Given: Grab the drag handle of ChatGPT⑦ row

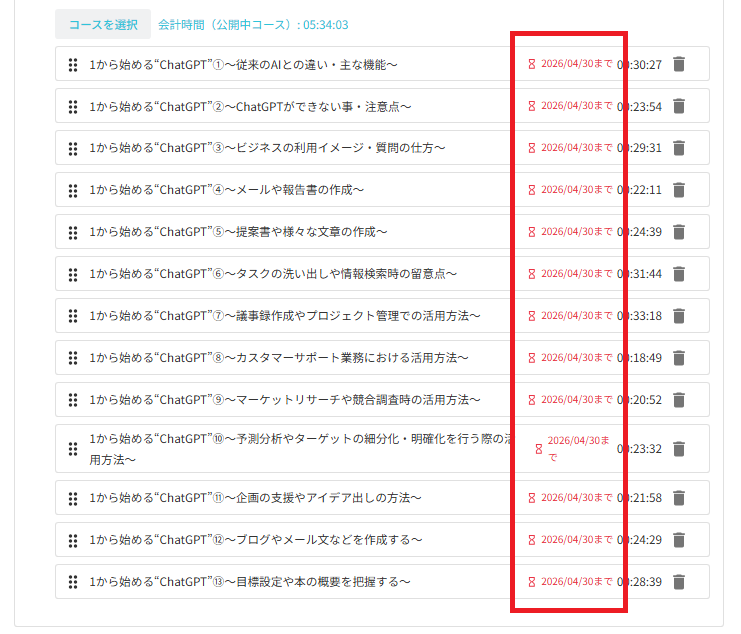Looking at the screenshot, I should 73,316.
